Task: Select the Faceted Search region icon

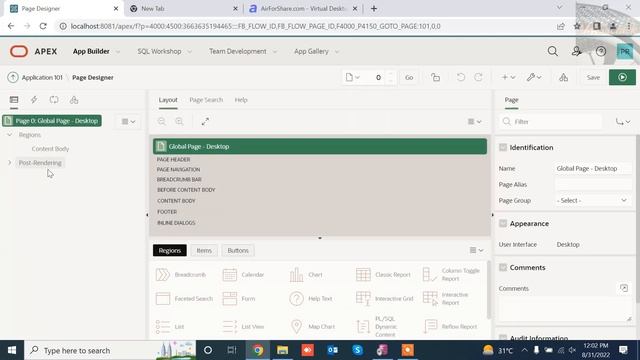Action: 162,298
